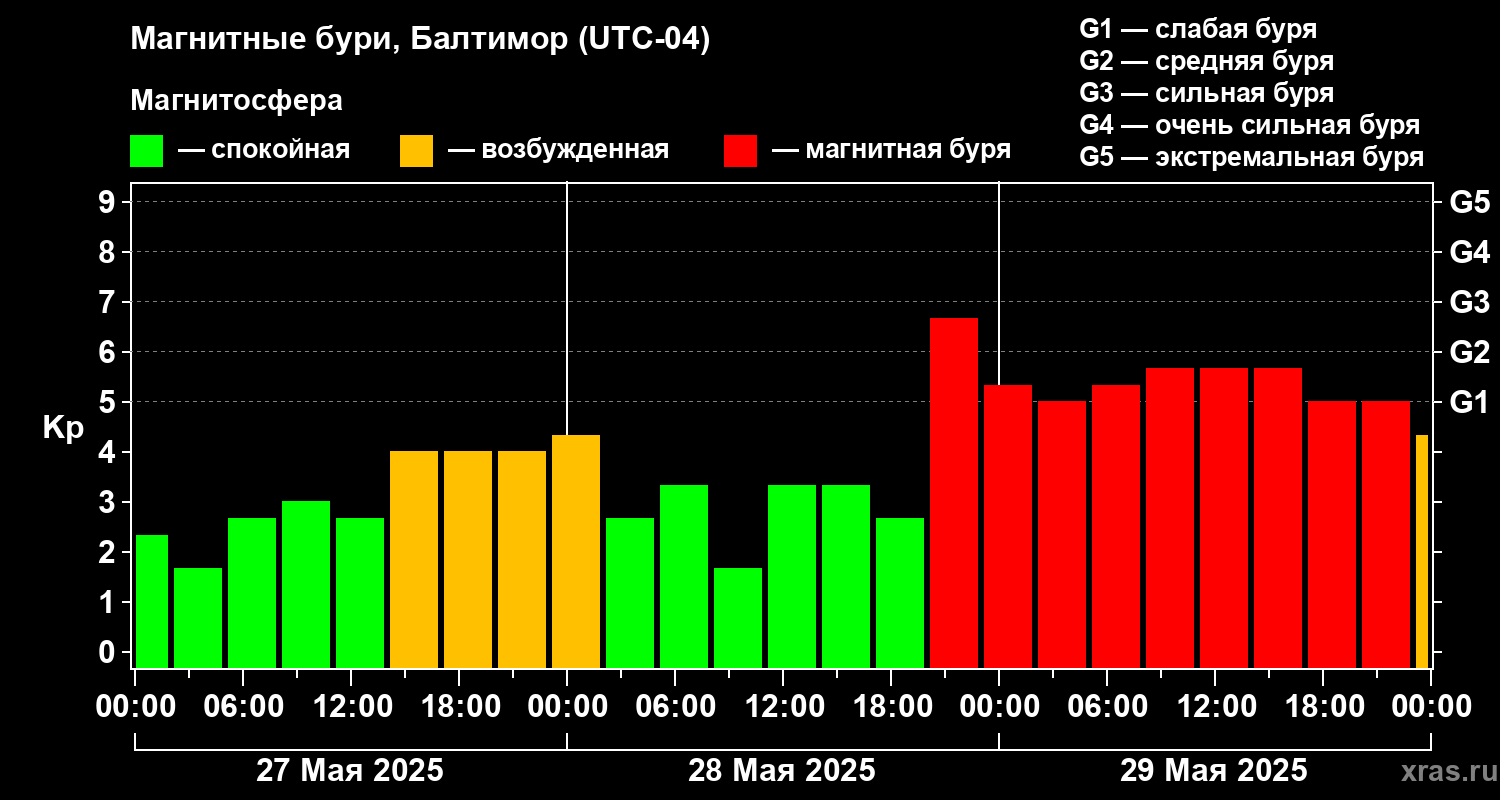
Task: Click the green 'спокойная' legend swatch
Action: click(x=146, y=151)
